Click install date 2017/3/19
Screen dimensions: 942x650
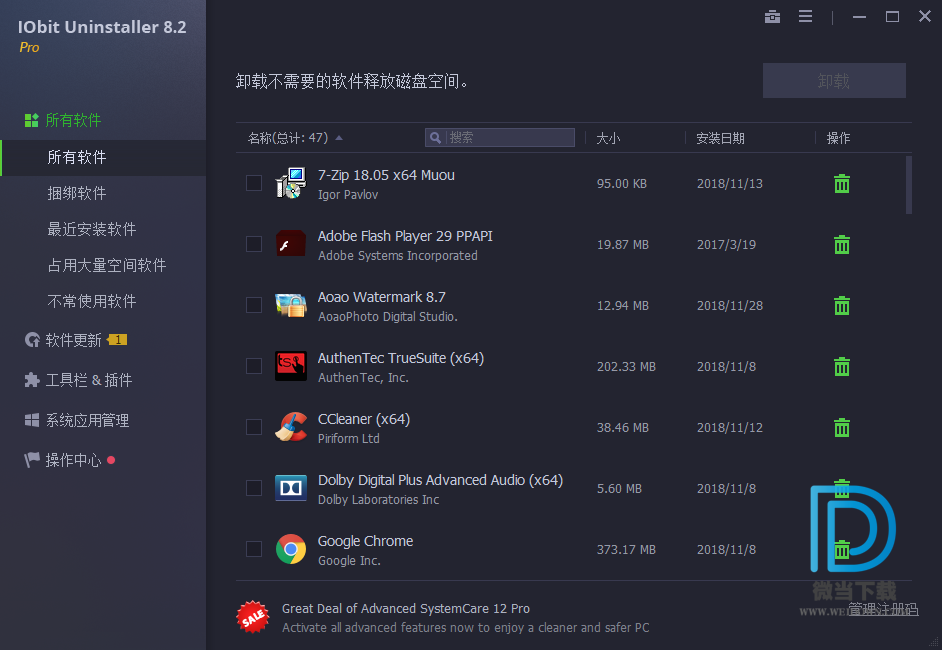pos(726,245)
